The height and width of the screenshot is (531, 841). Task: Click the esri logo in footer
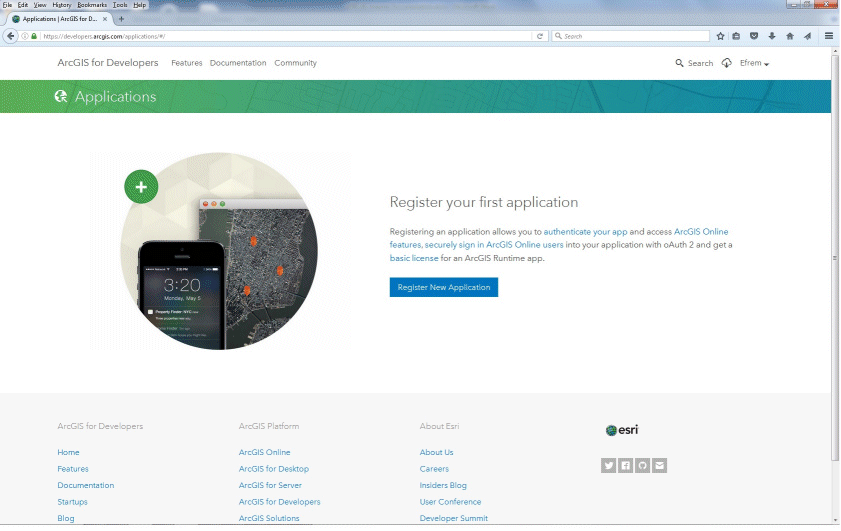pyautogui.click(x=622, y=430)
